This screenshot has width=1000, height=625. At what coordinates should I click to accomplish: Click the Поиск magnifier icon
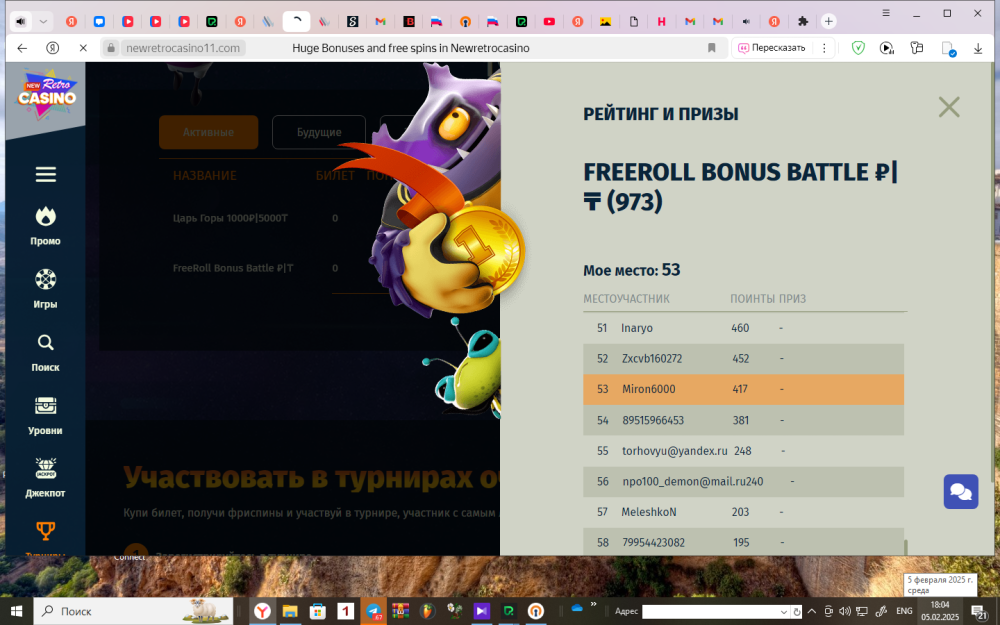pyautogui.click(x=45, y=343)
